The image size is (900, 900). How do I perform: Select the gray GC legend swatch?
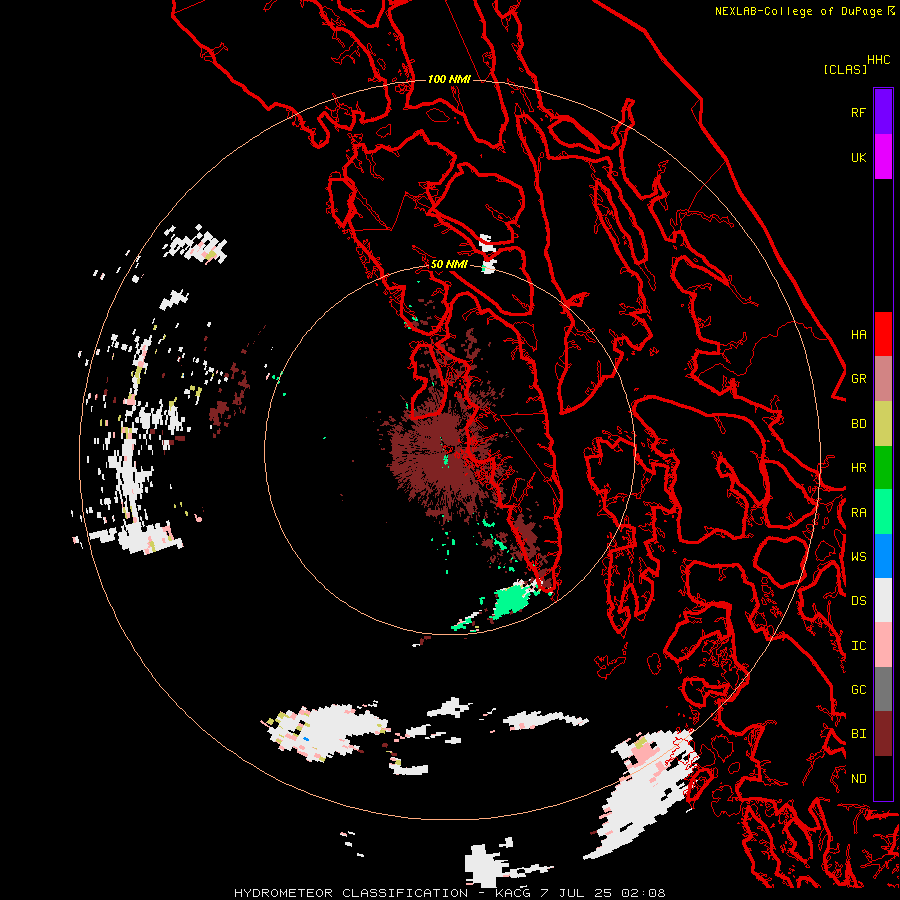[x=883, y=689]
